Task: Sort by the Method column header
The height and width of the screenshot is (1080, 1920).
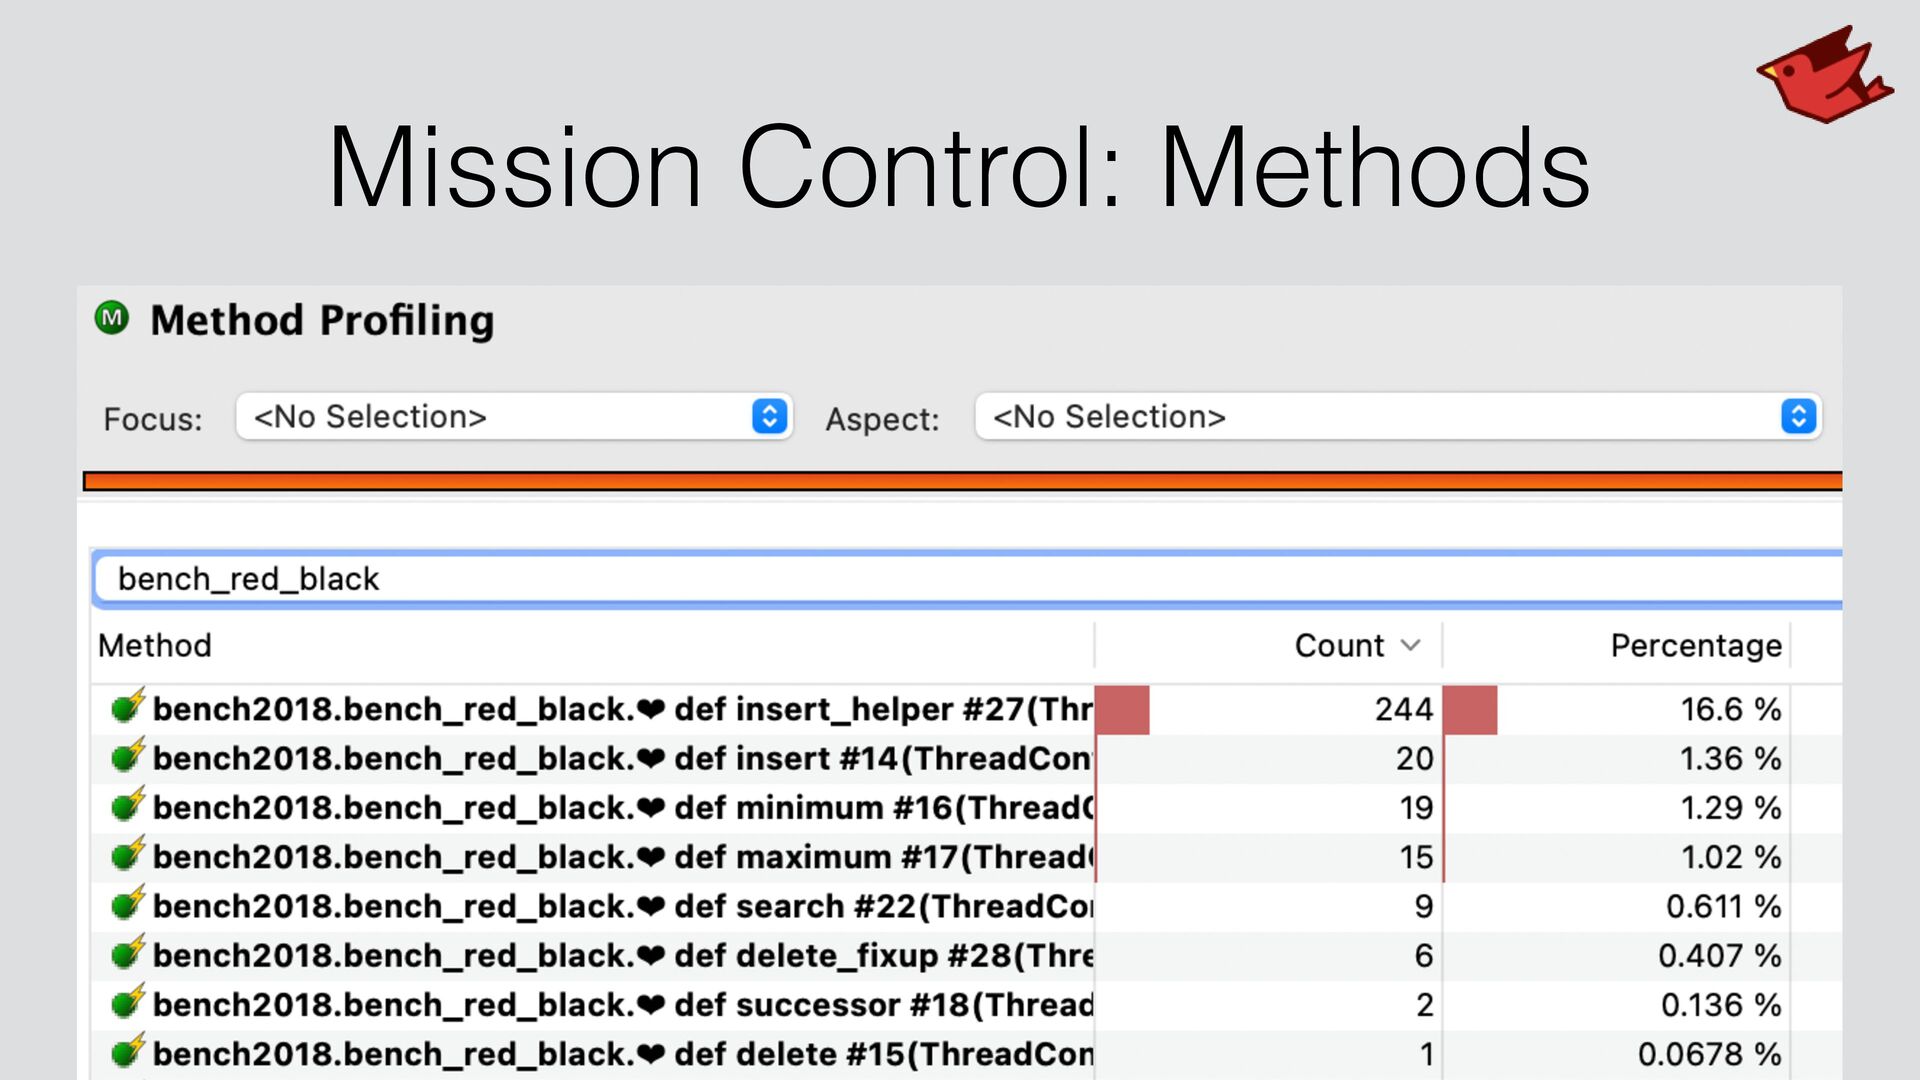Action: pos(155,645)
